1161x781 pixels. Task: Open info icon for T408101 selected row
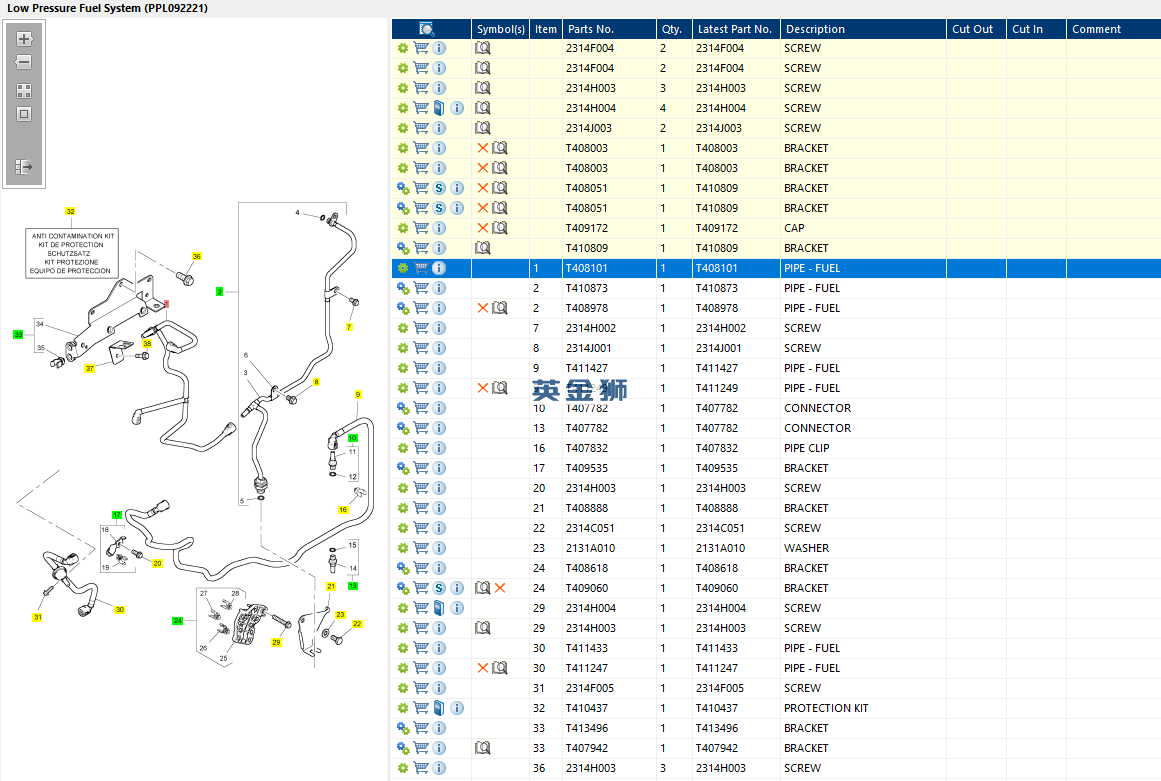pyautogui.click(x=439, y=268)
